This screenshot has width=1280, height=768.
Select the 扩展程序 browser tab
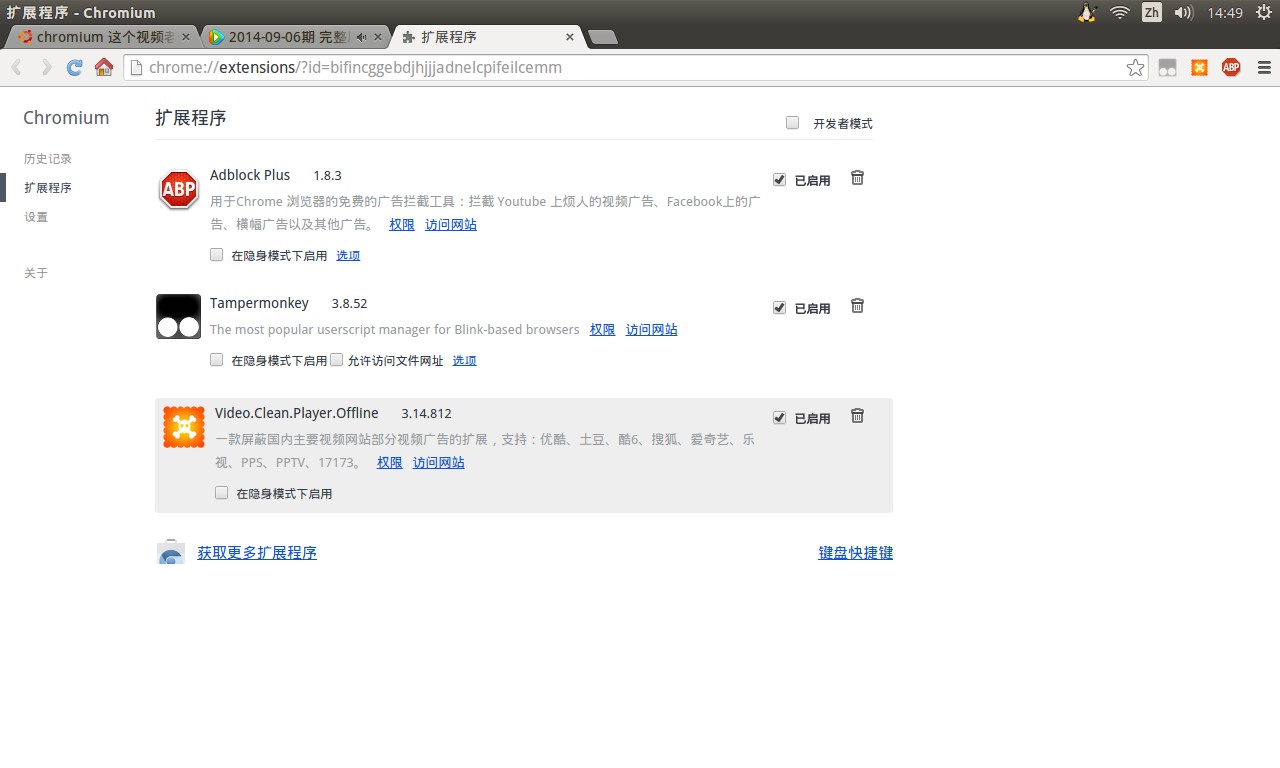click(x=488, y=37)
